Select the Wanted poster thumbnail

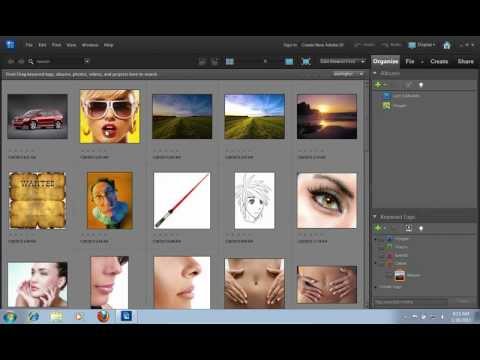[x=37, y=200]
